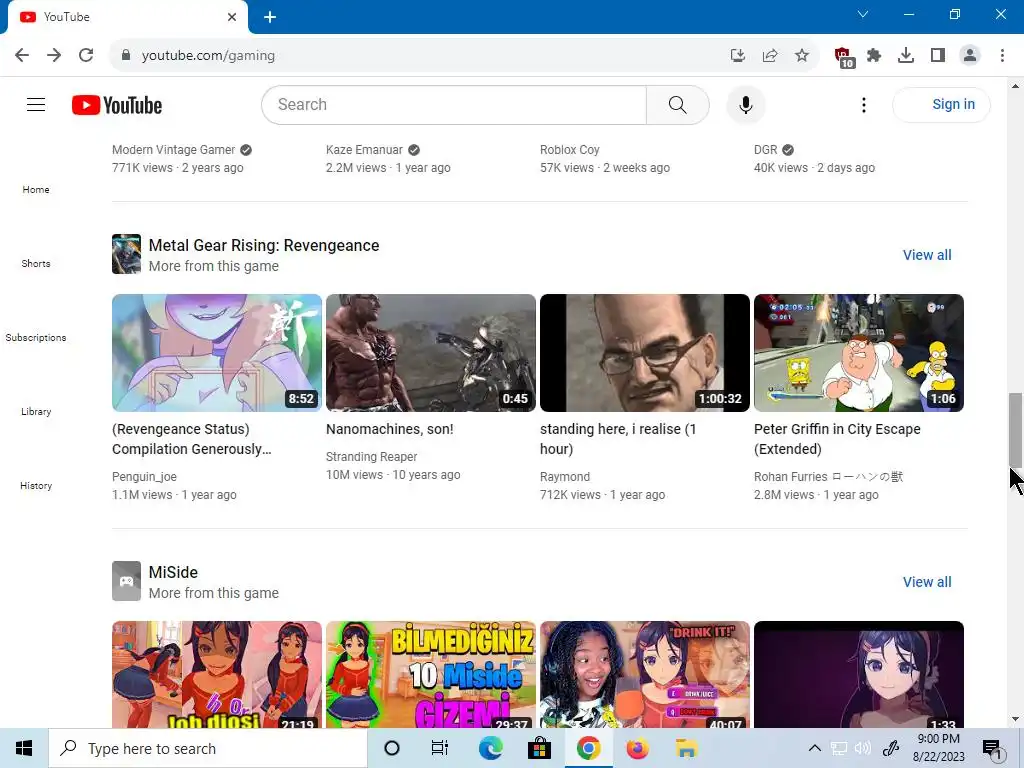Open the notification center icon
This screenshot has width=1024, height=768.
coord(992,749)
